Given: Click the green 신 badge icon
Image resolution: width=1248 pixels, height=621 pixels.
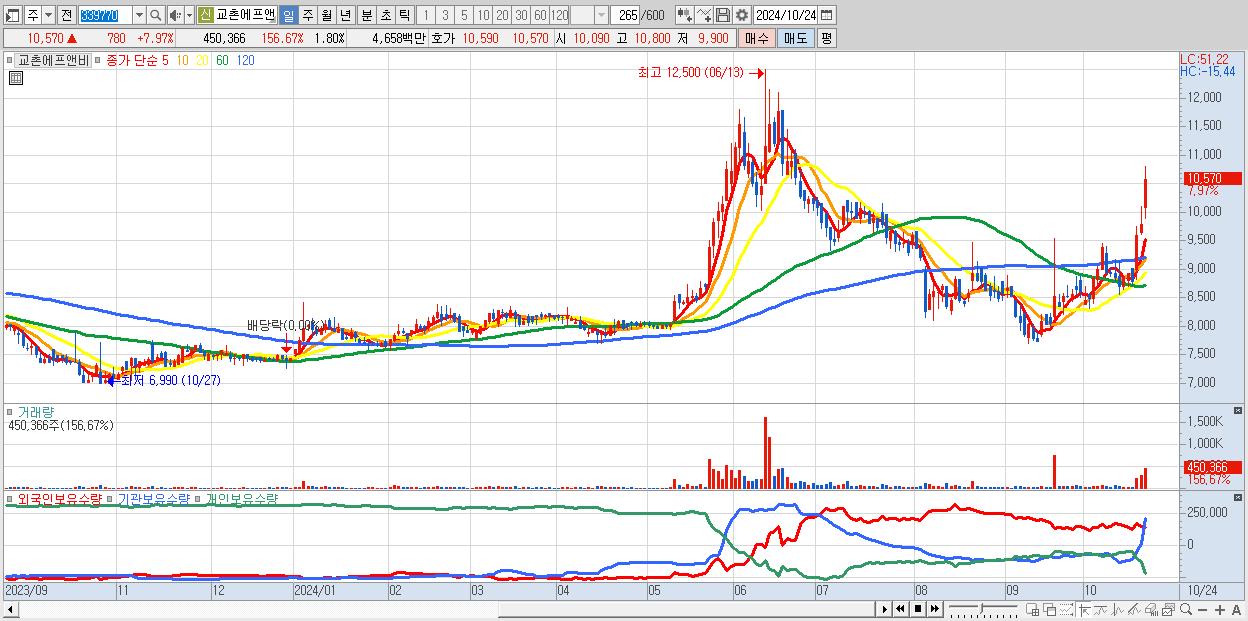Looking at the screenshot, I should pos(205,15).
